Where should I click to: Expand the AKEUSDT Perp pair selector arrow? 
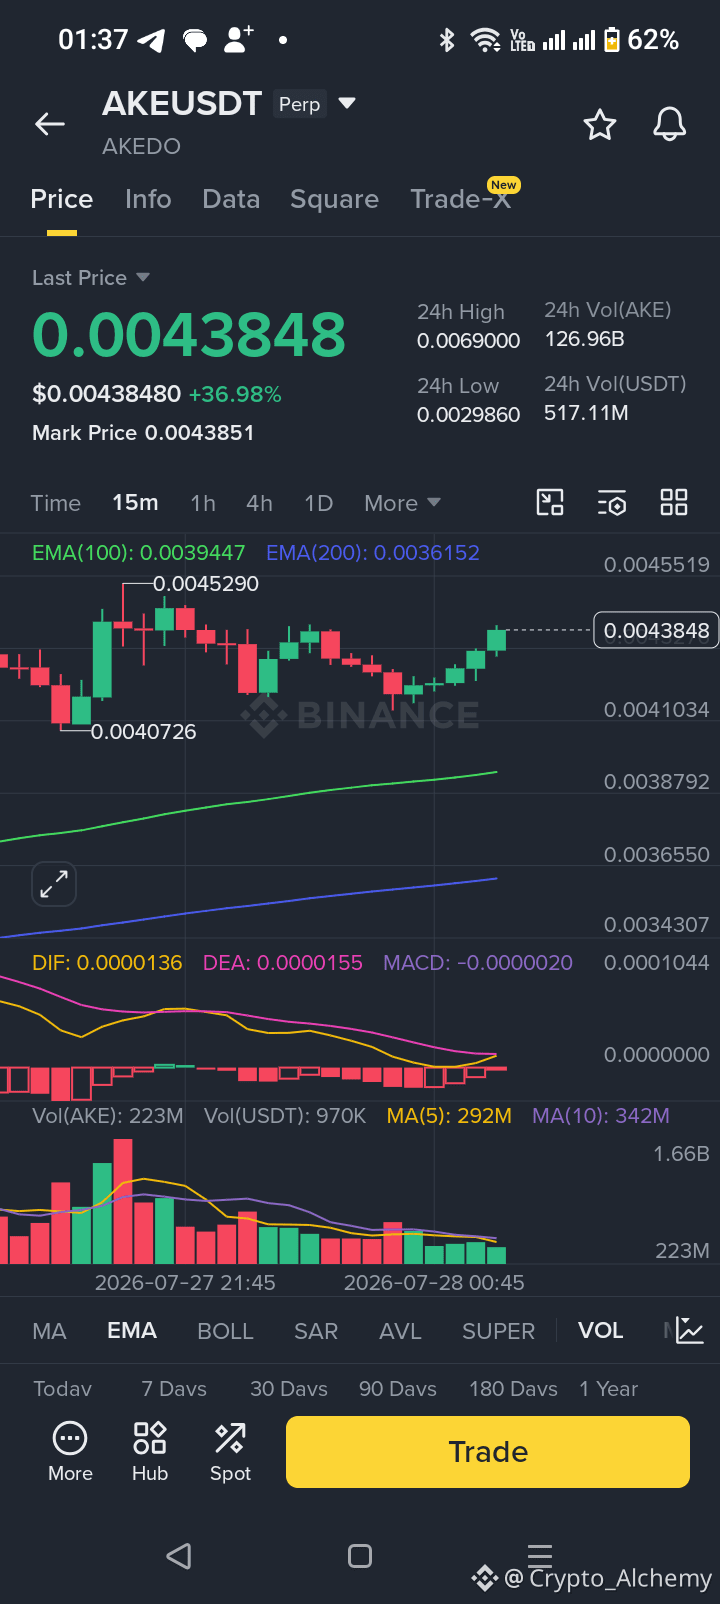click(347, 103)
